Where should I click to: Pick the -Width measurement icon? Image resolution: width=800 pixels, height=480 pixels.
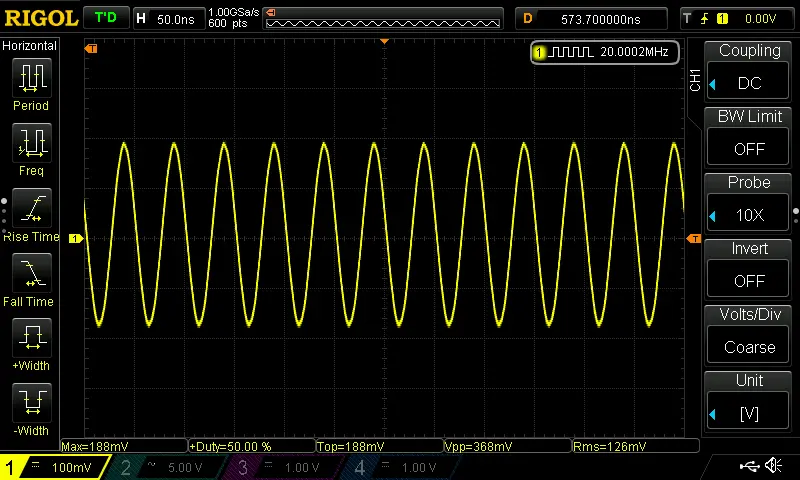pyautogui.click(x=31, y=403)
